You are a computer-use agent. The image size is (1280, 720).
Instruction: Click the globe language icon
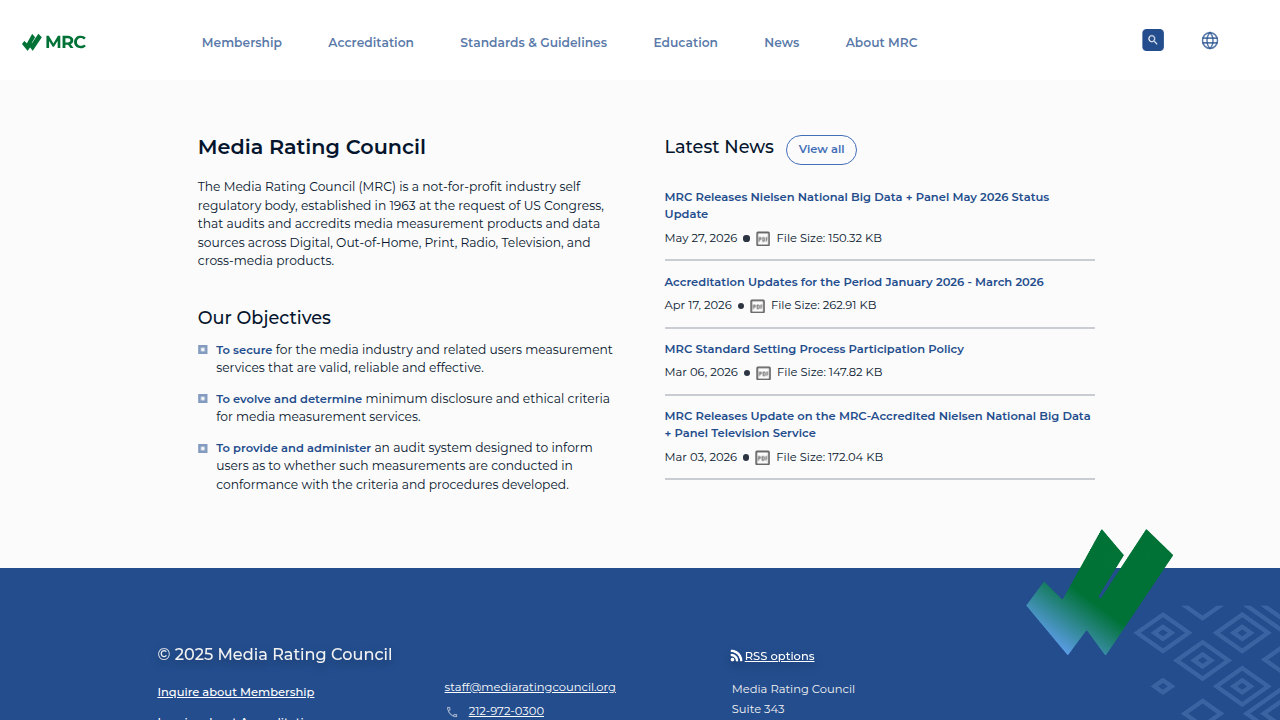coord(1210,41)
